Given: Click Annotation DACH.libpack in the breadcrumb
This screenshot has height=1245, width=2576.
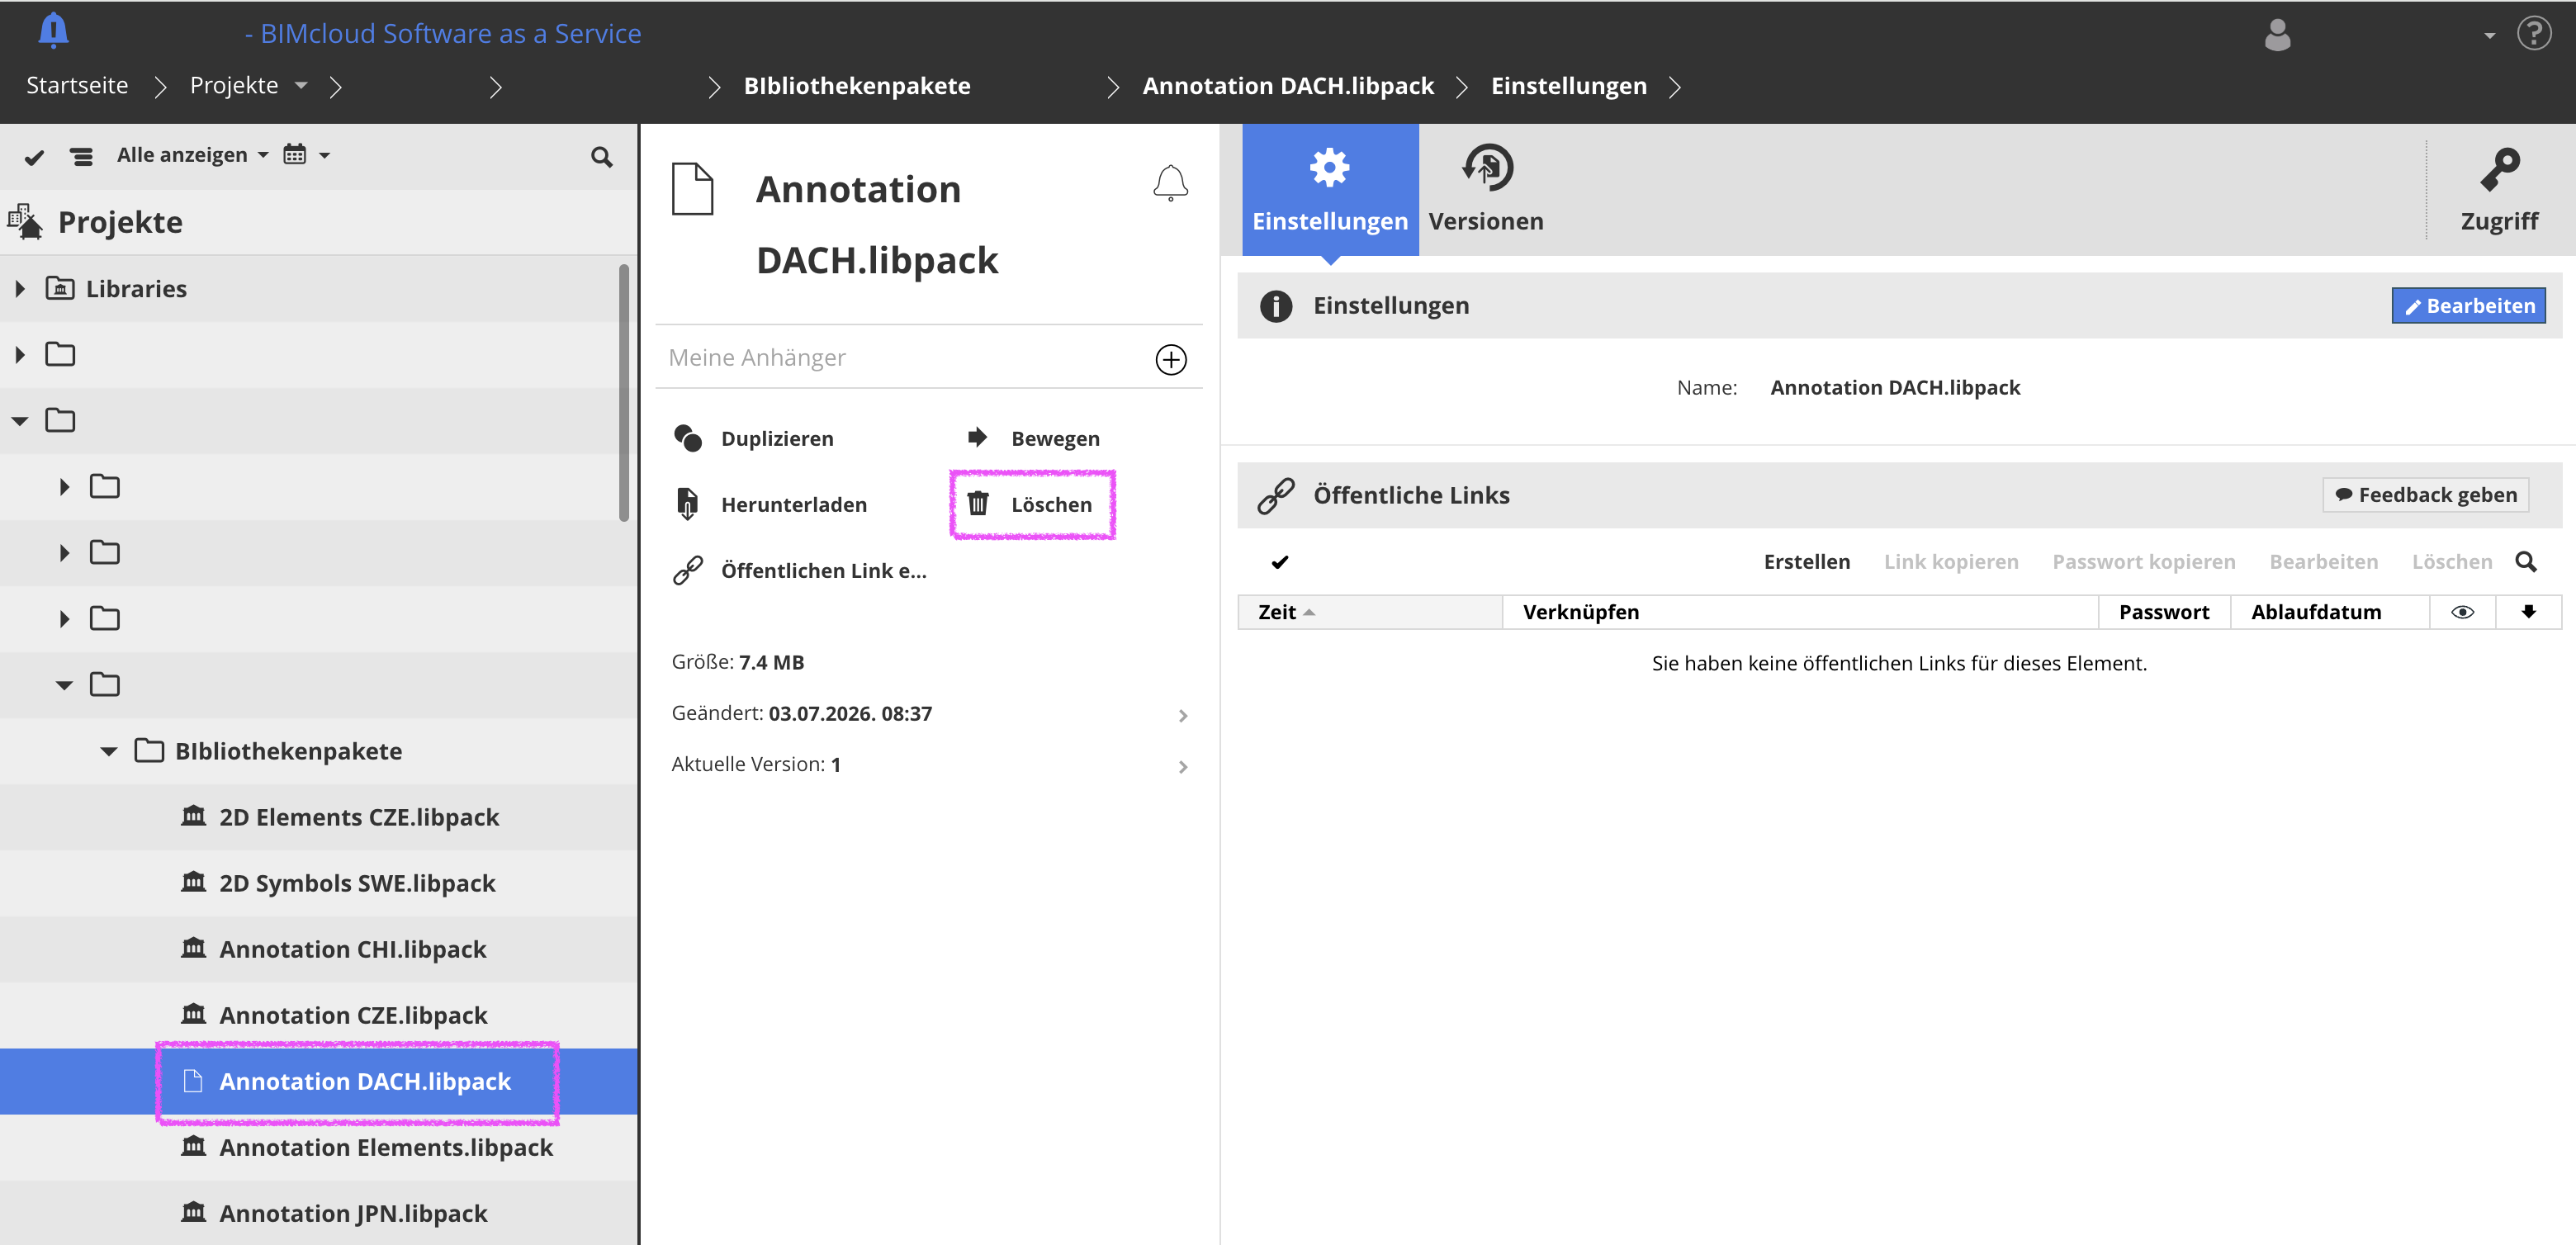Looking at the screenshot, I should [x=1288, y=86].
